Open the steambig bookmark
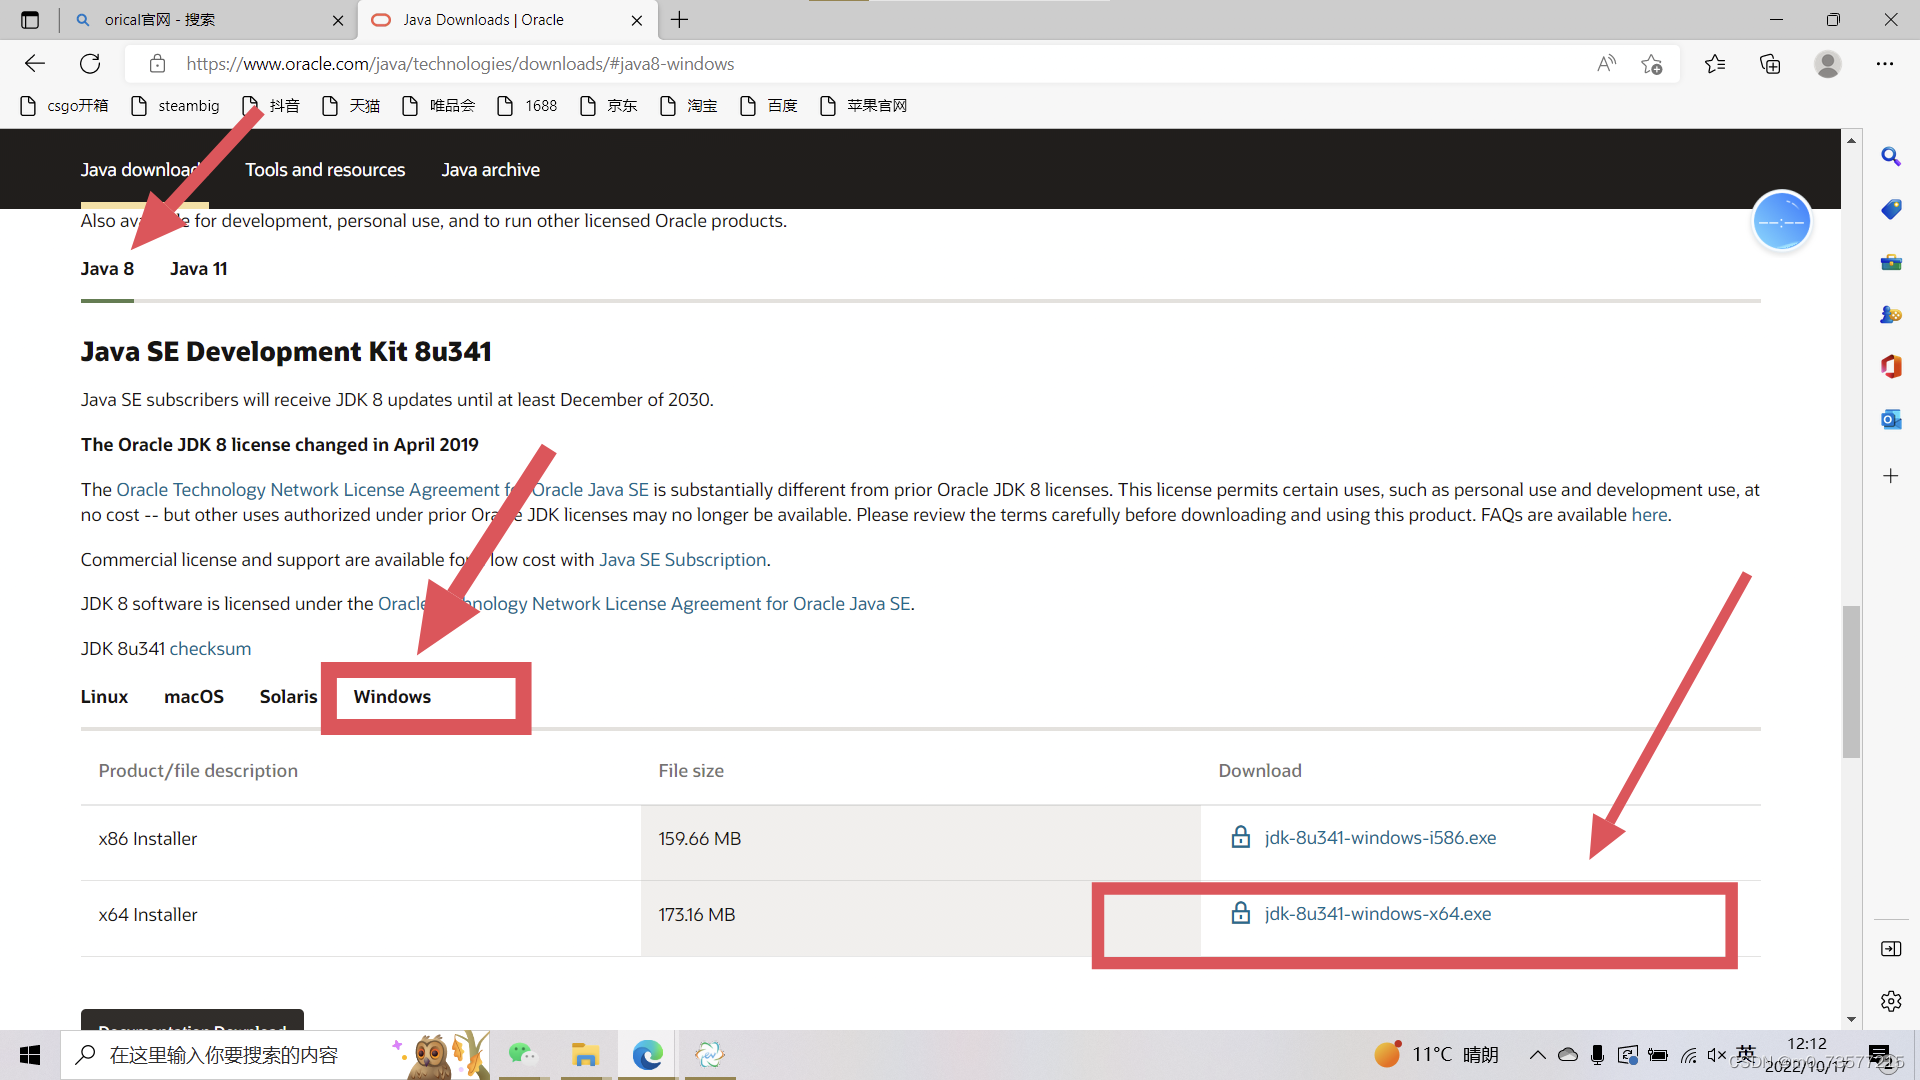 (x=175, y=106)
